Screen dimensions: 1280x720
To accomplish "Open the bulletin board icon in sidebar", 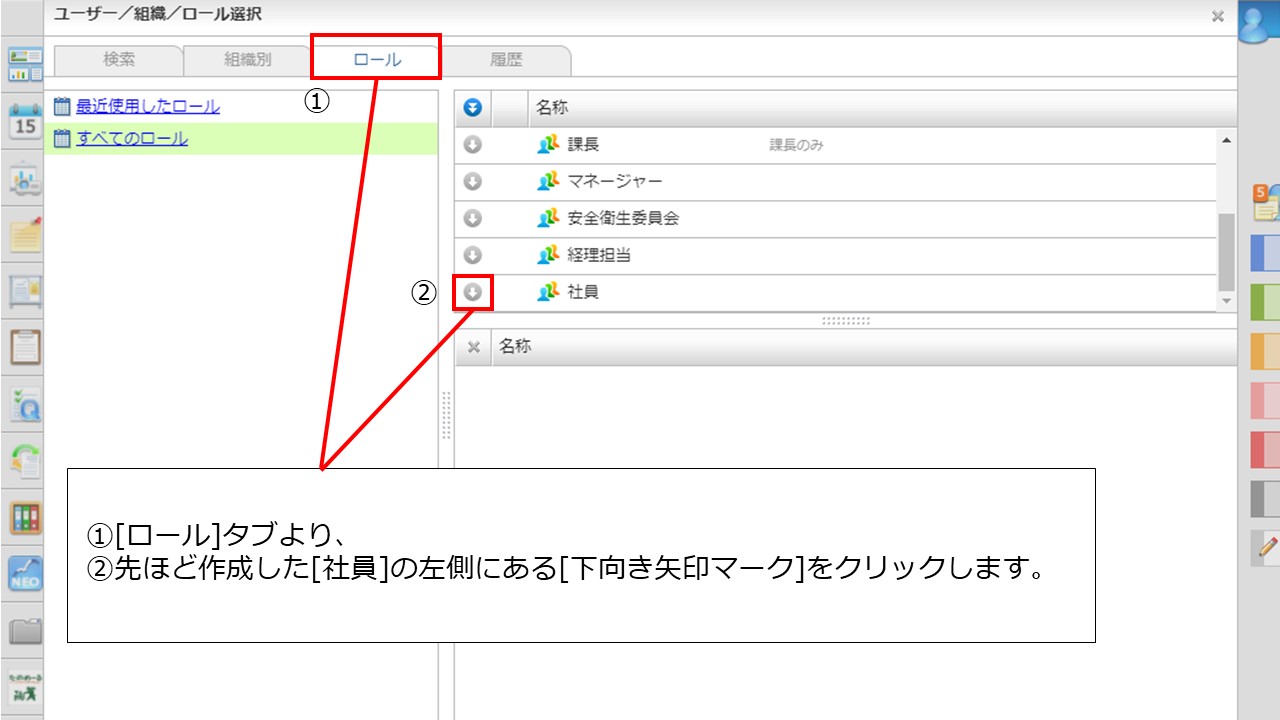I will point(25,291).
